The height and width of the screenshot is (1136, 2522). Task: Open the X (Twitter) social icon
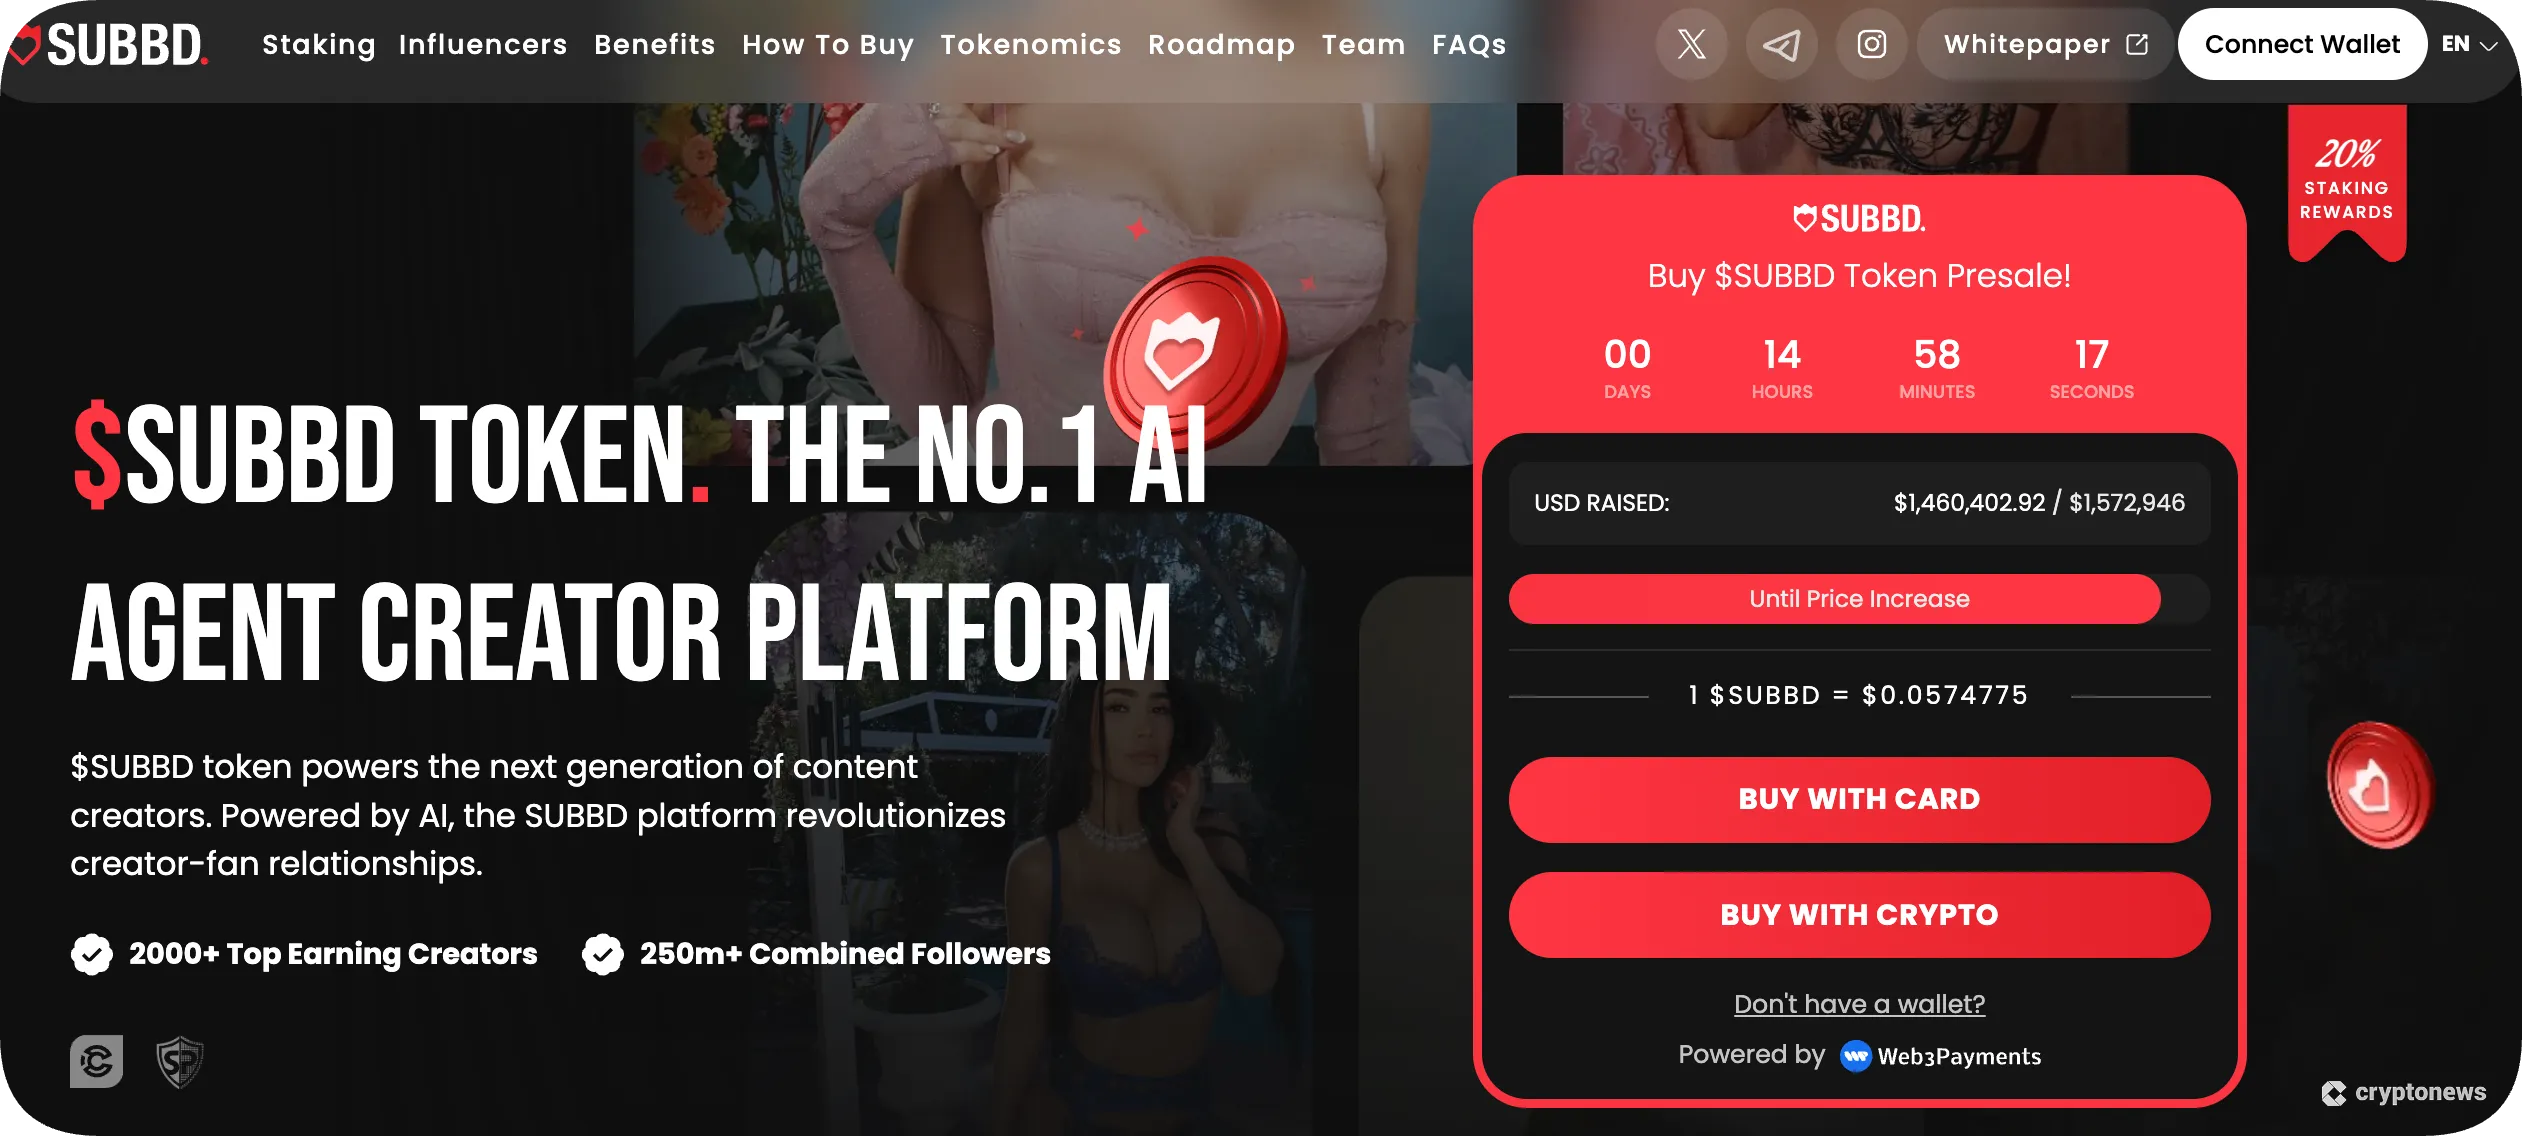click(1691, 44)
